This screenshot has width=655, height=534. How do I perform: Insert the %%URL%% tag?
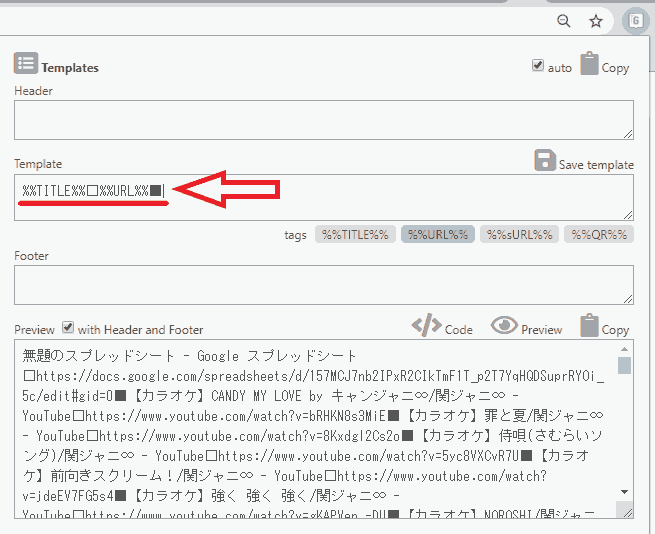click(438, 234)
